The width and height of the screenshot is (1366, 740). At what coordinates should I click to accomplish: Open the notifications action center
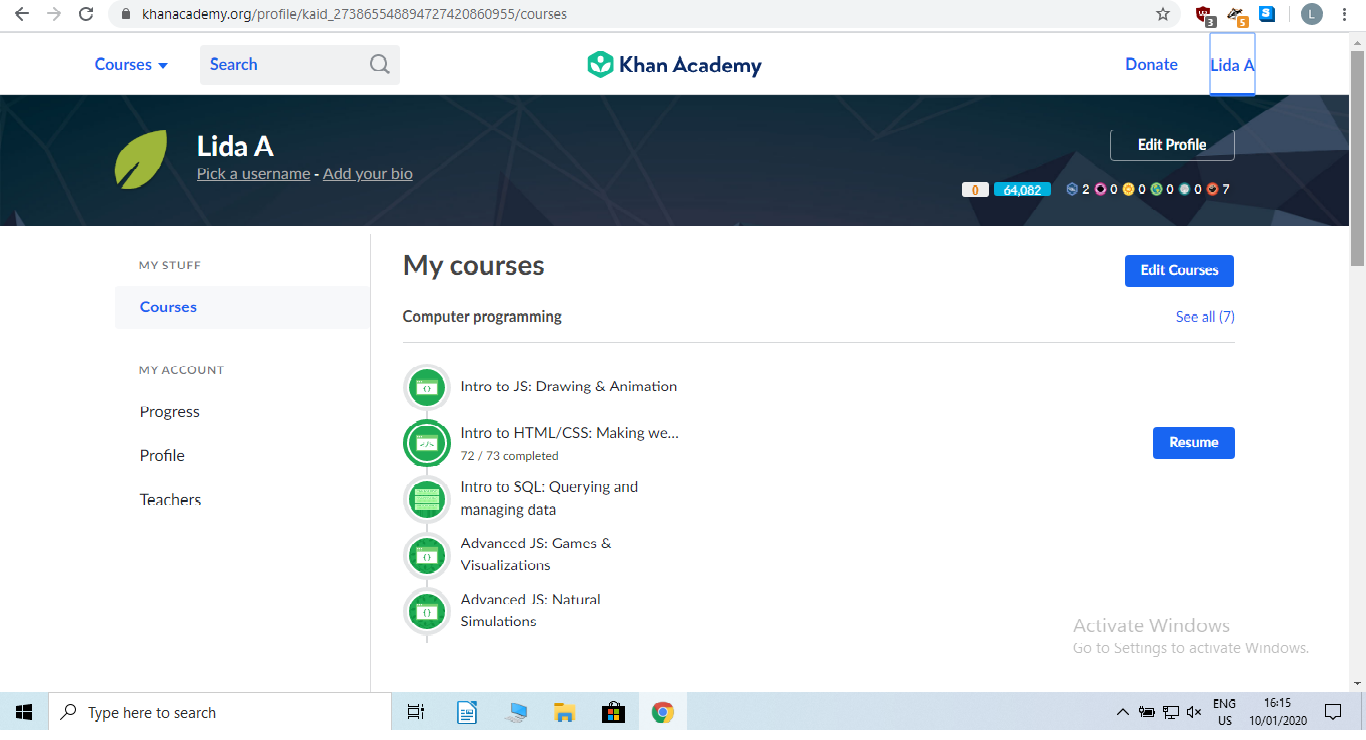[1333, 713]
